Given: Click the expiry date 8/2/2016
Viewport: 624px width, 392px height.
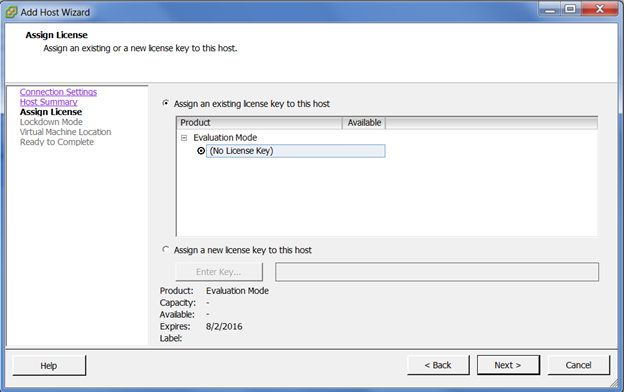Looking at the screenshot, I should coord(224,327).
